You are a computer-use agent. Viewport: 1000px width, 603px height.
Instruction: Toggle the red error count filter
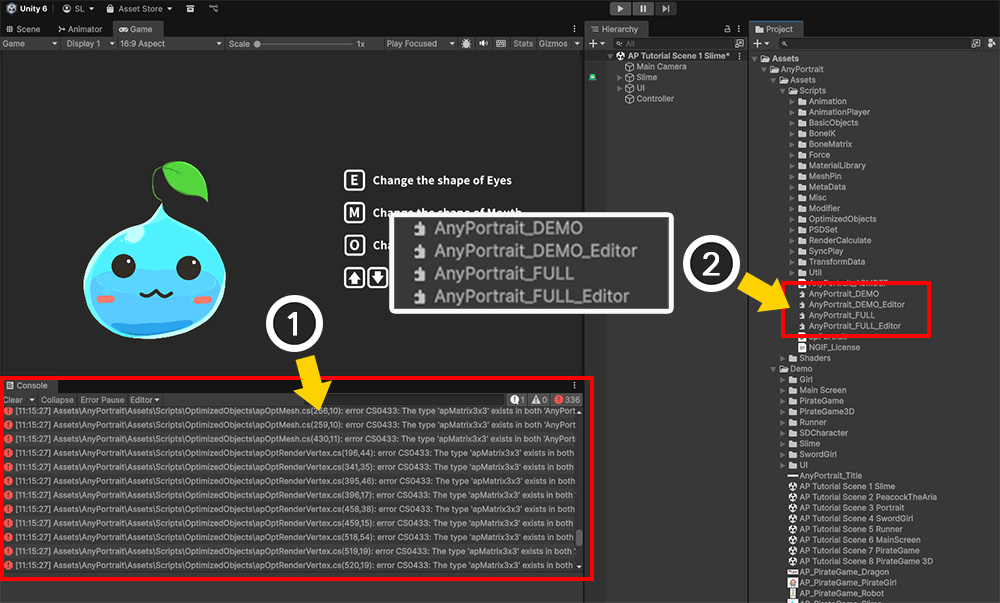(565, 400)
